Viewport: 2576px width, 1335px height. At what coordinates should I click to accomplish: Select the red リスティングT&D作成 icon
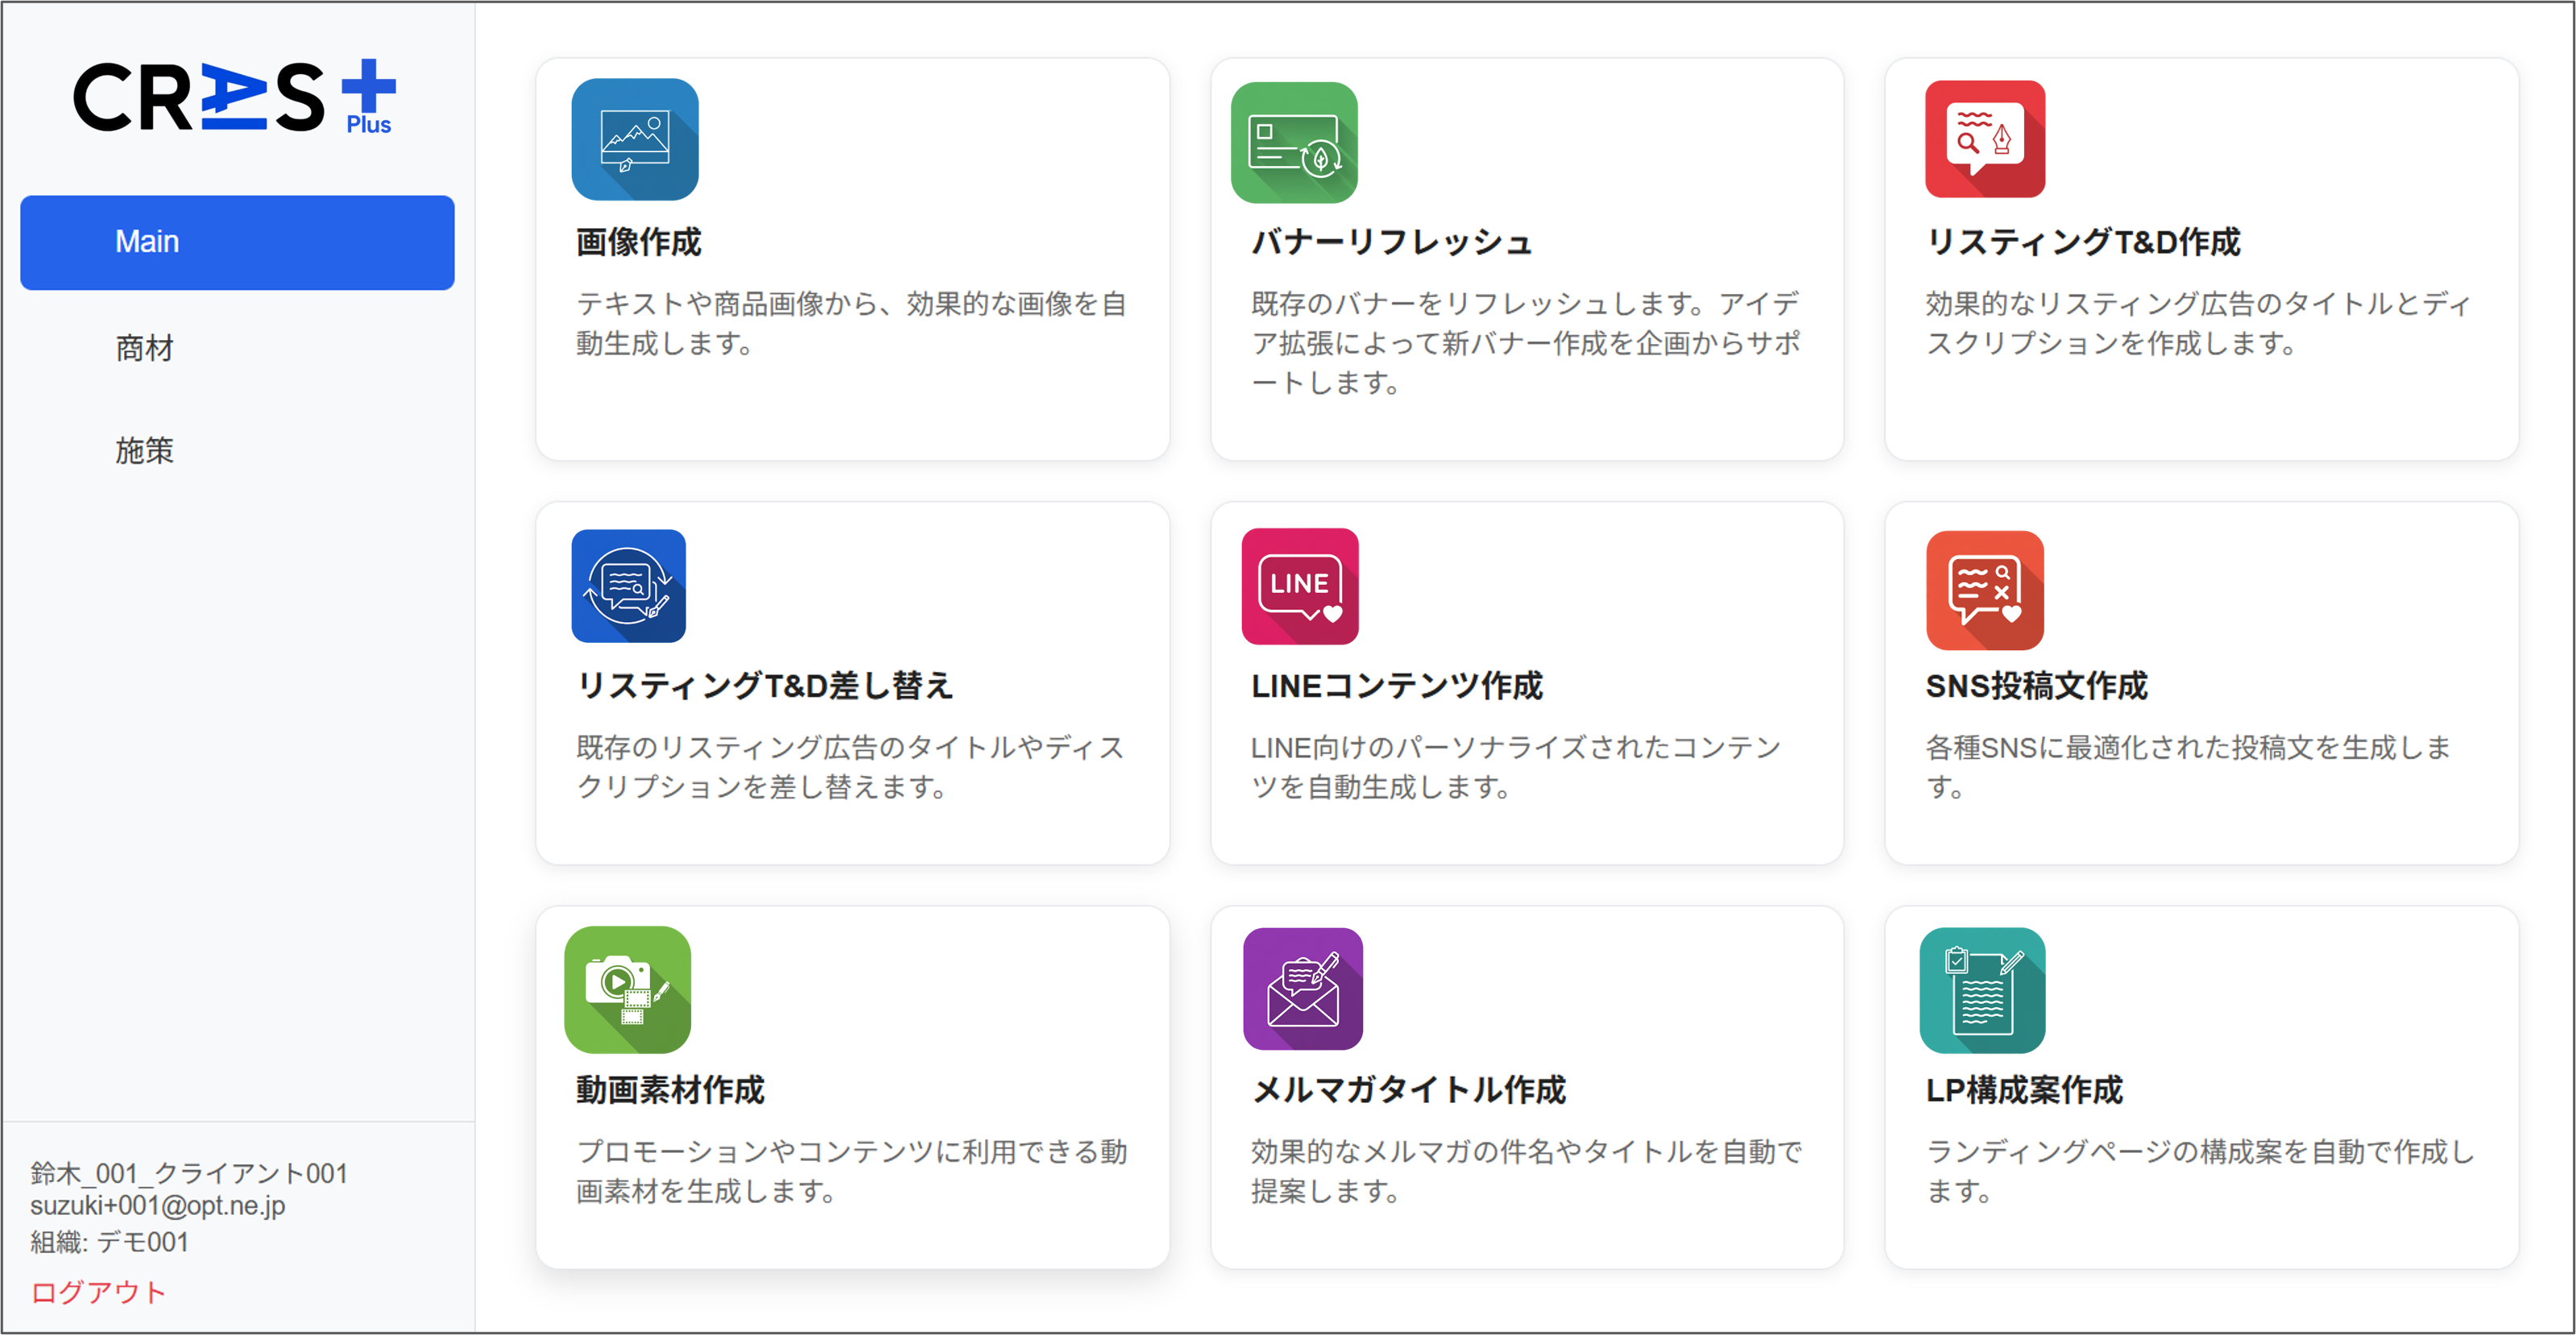[1984, 139]
